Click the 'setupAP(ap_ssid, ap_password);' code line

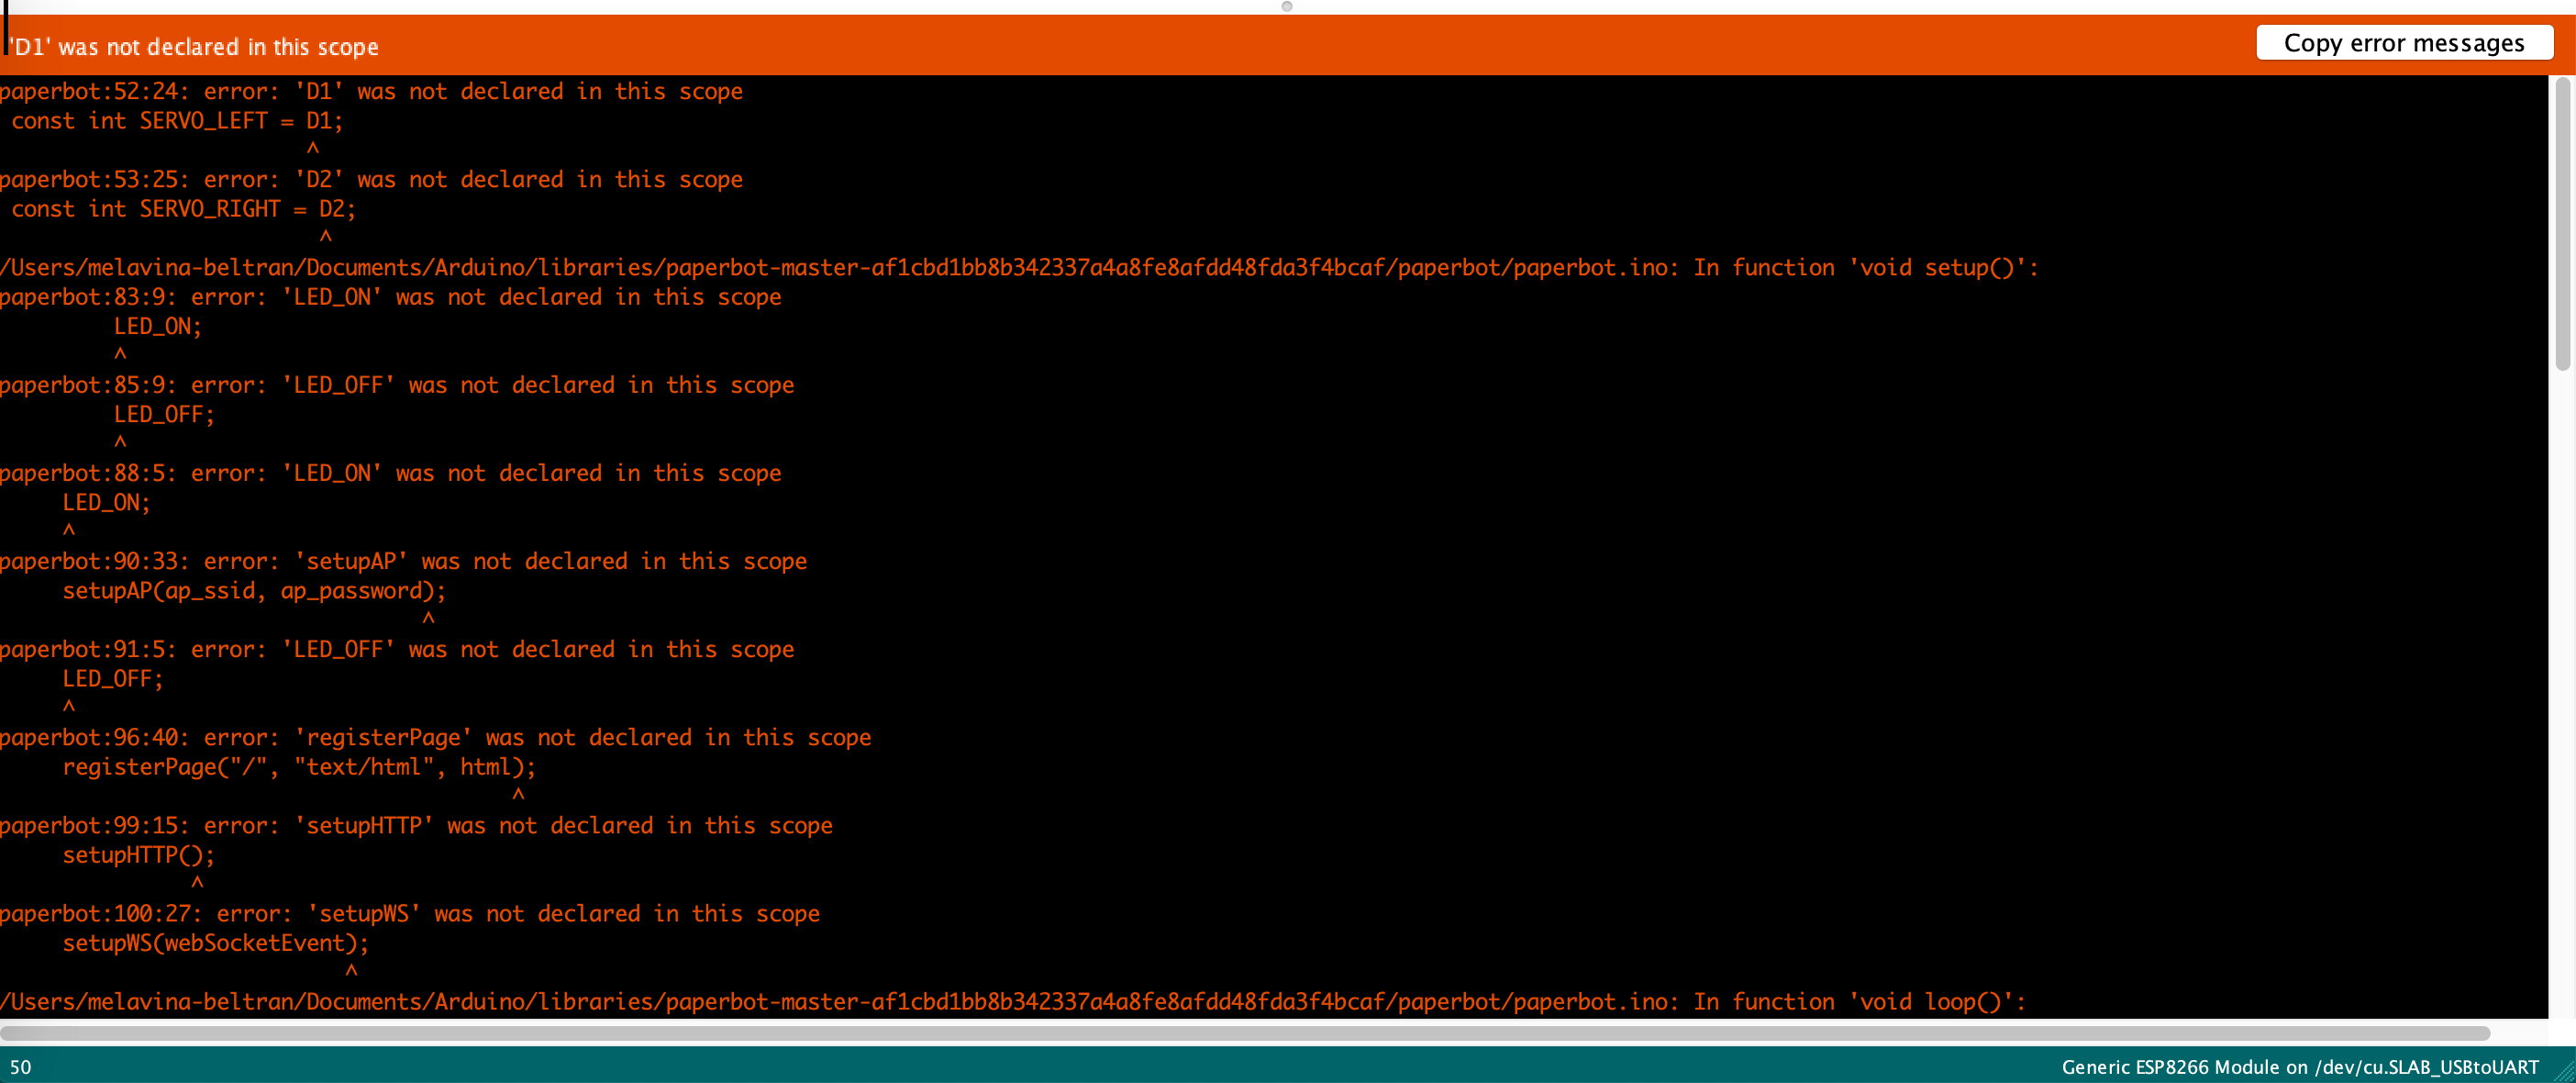(254, 591)
